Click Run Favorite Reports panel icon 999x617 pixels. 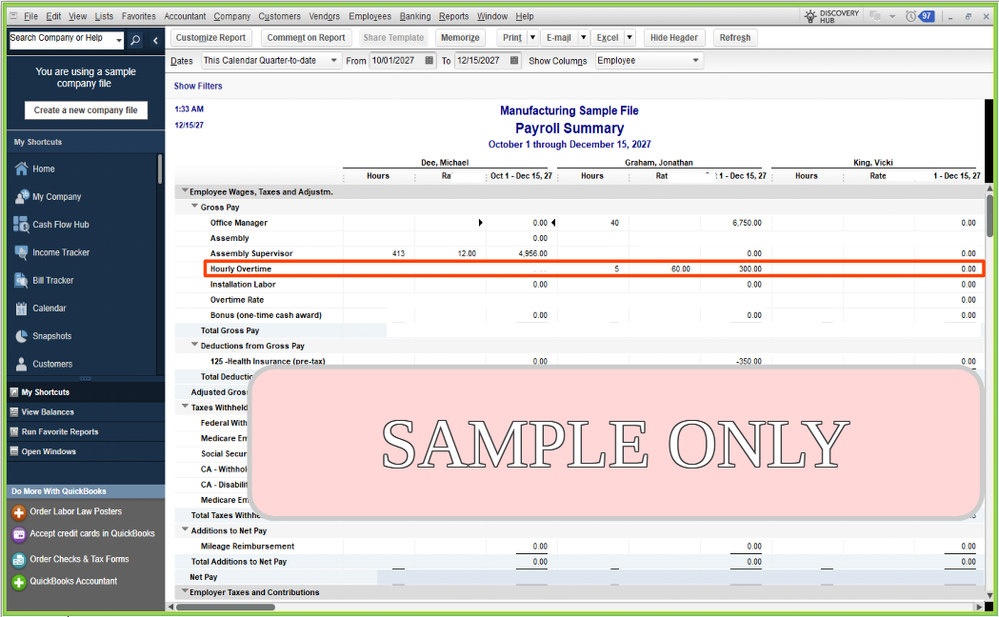click(14, 432)
